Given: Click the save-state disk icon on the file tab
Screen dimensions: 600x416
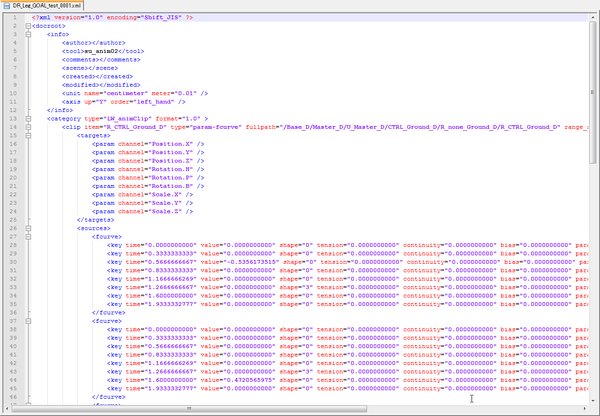Looking at the screenshot, I should (7, 6).
